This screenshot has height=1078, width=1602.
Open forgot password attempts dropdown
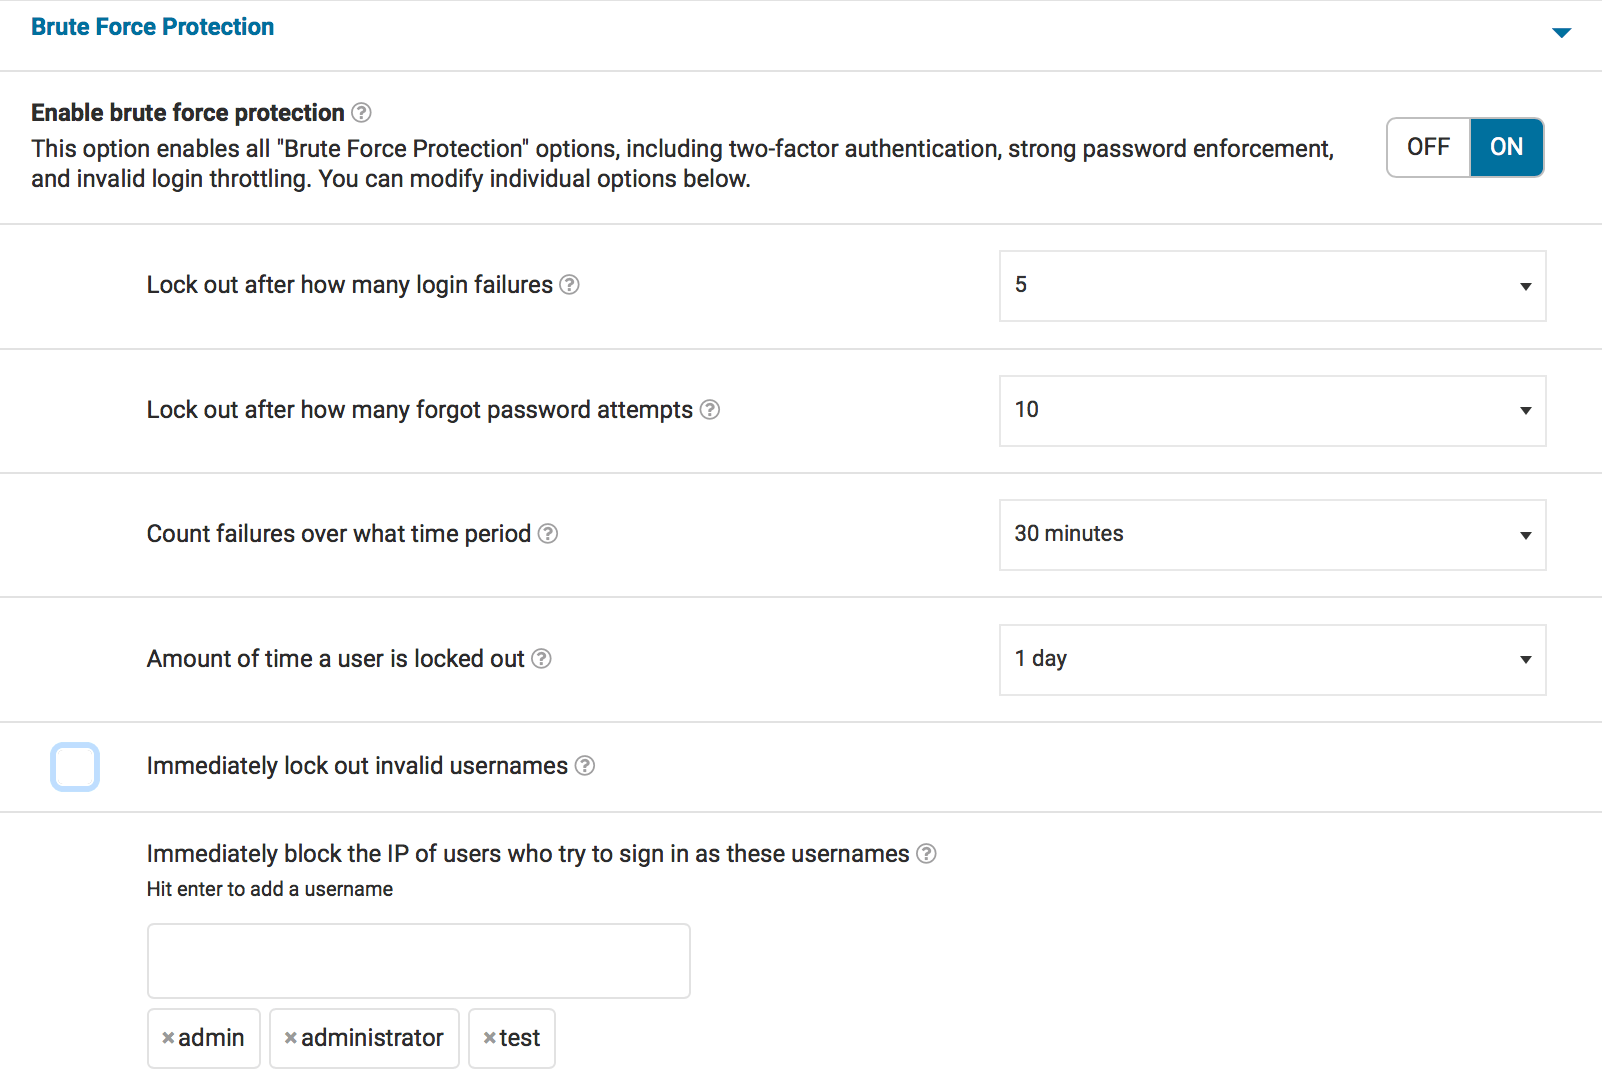tap(1272, 411)
